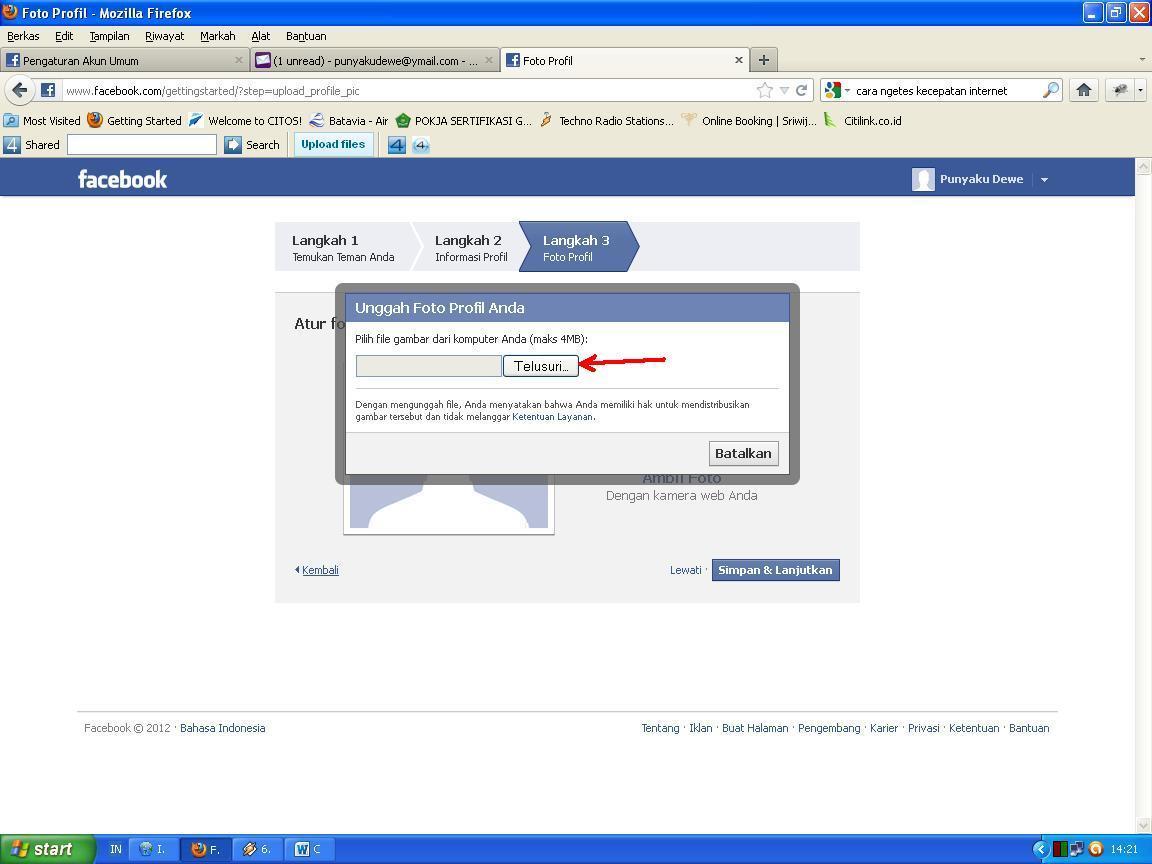Screen dimensions: 1152x864
Task: Open the Ketentuan Layanan link
Action: click(553, 417)
